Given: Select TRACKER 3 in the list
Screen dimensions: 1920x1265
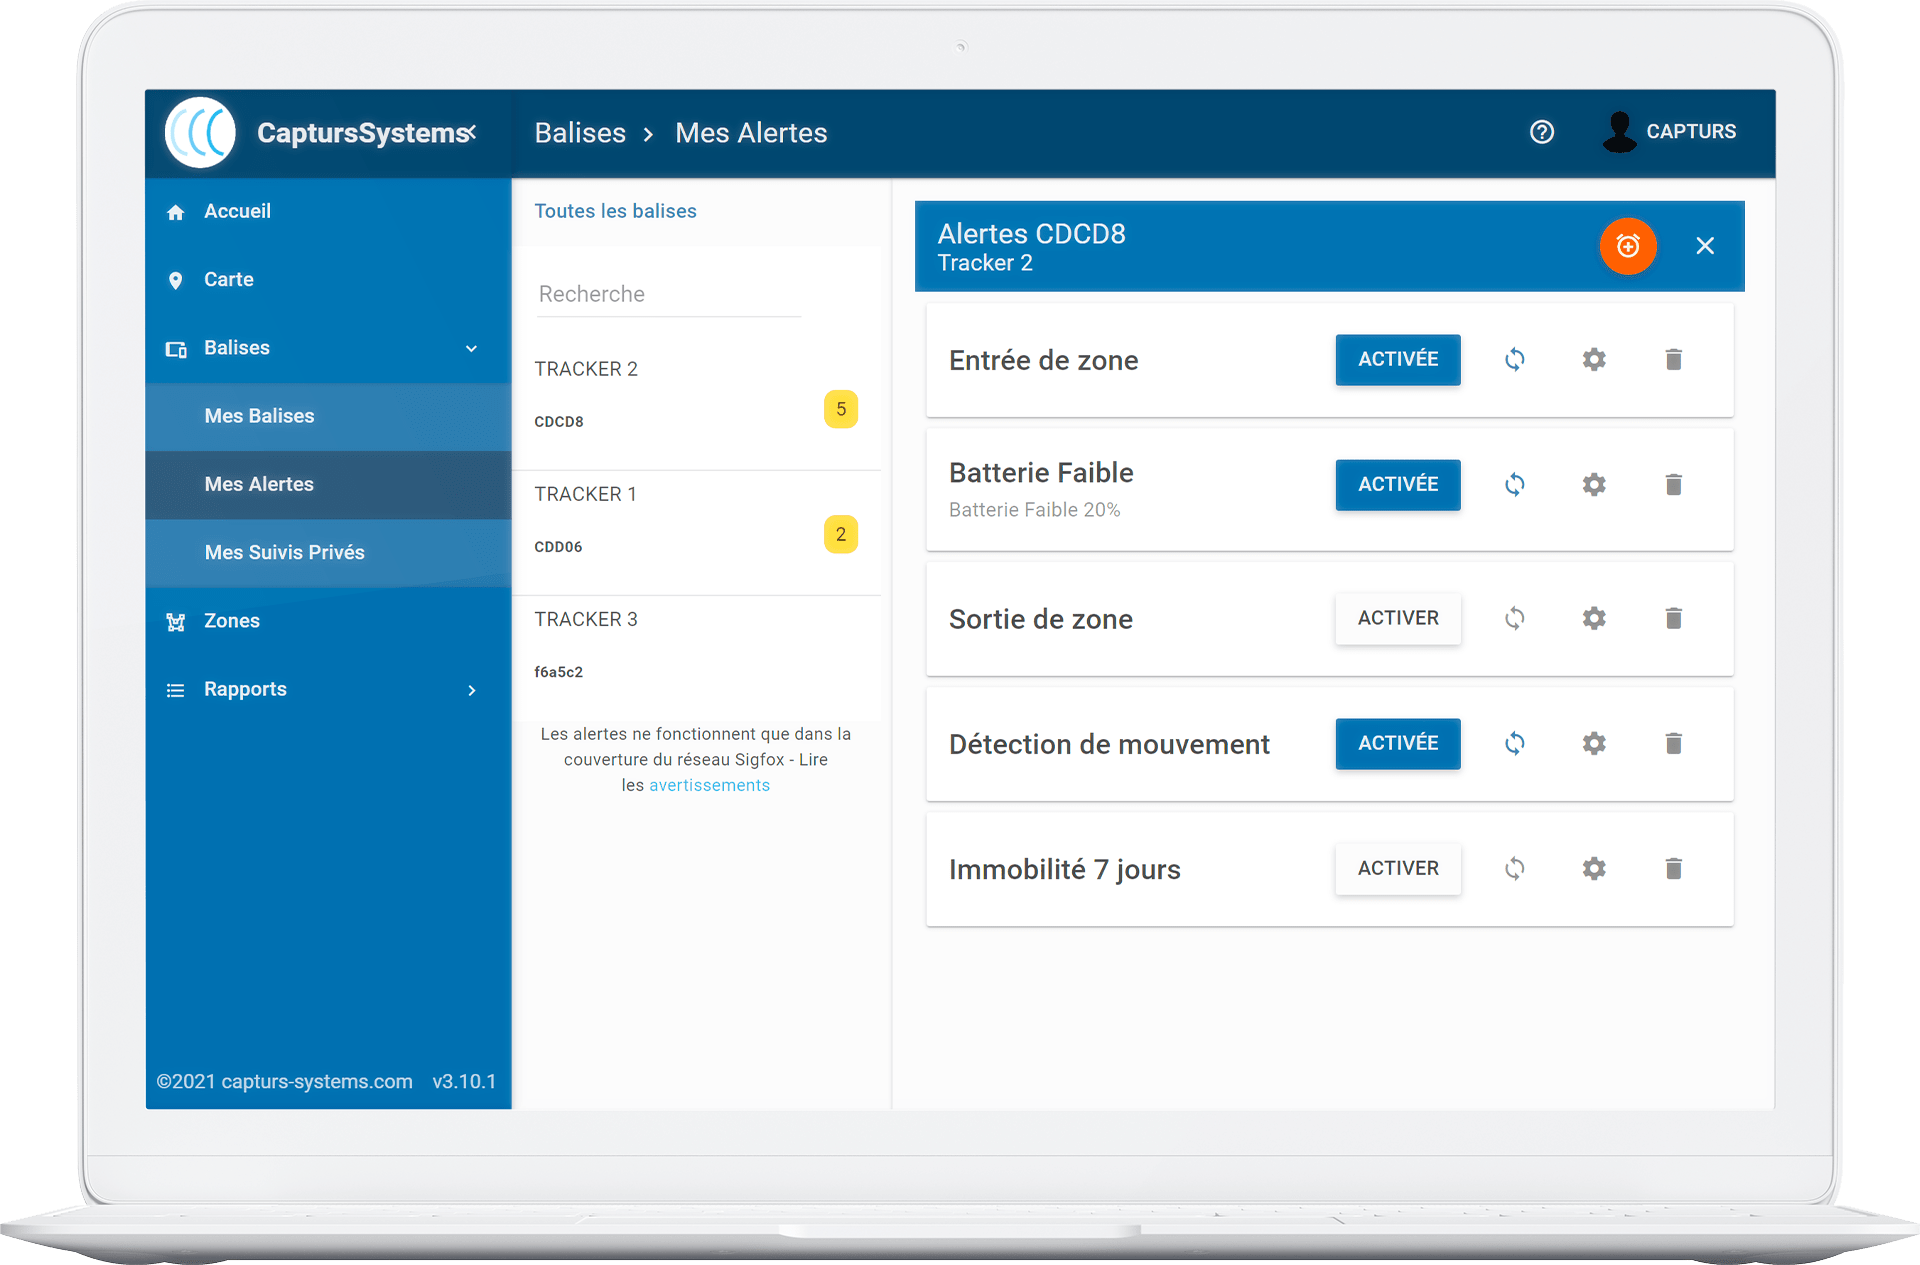Looking at the screenshot, I should click(696, 658).
